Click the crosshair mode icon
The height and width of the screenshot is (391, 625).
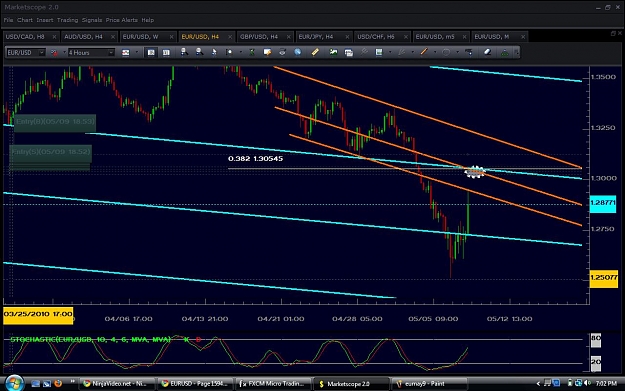point(229,52)
